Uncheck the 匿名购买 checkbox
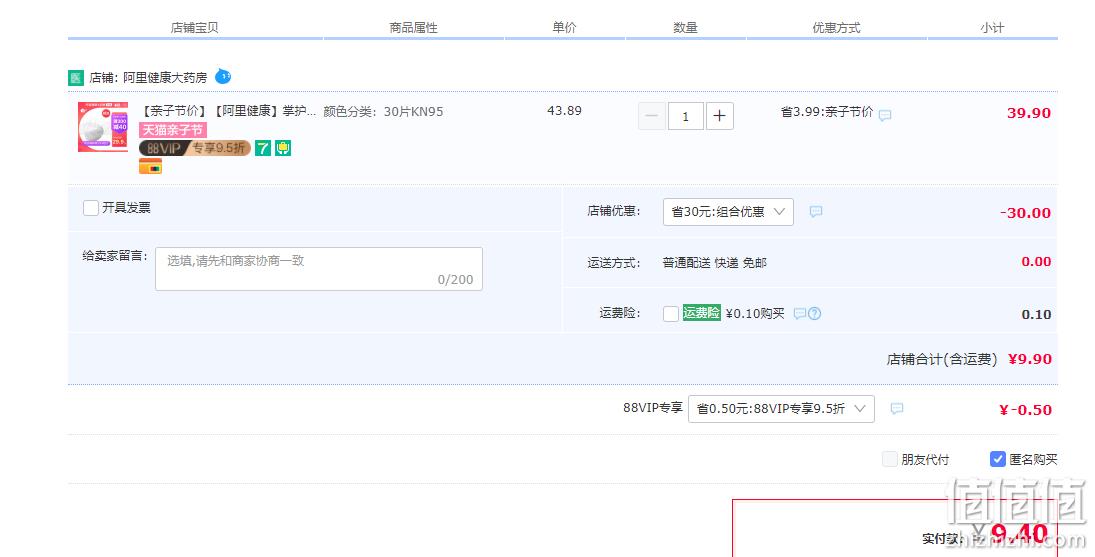This screenshot has height=557, width=1095. coord(998,459)
